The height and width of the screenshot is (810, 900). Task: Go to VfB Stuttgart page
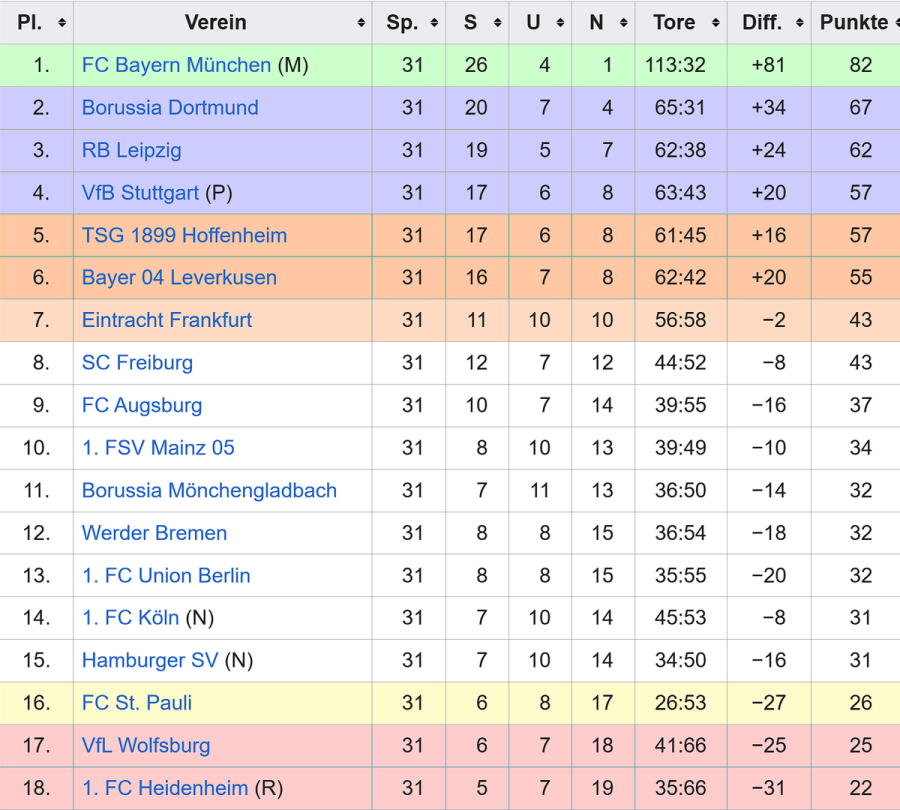(140, 193)
